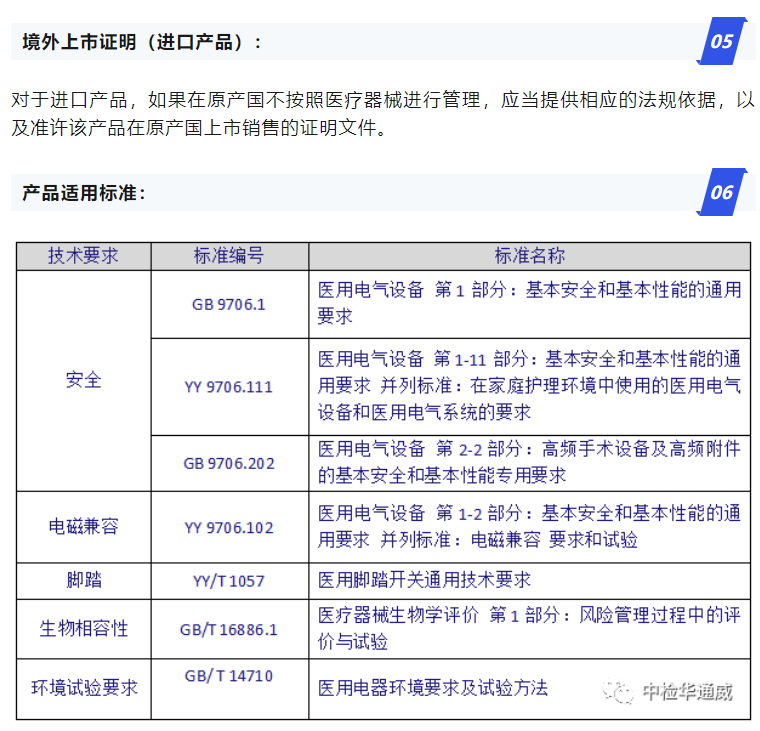Click the 电磁兼容 row label
760x731 pixels.
point(83,527)
